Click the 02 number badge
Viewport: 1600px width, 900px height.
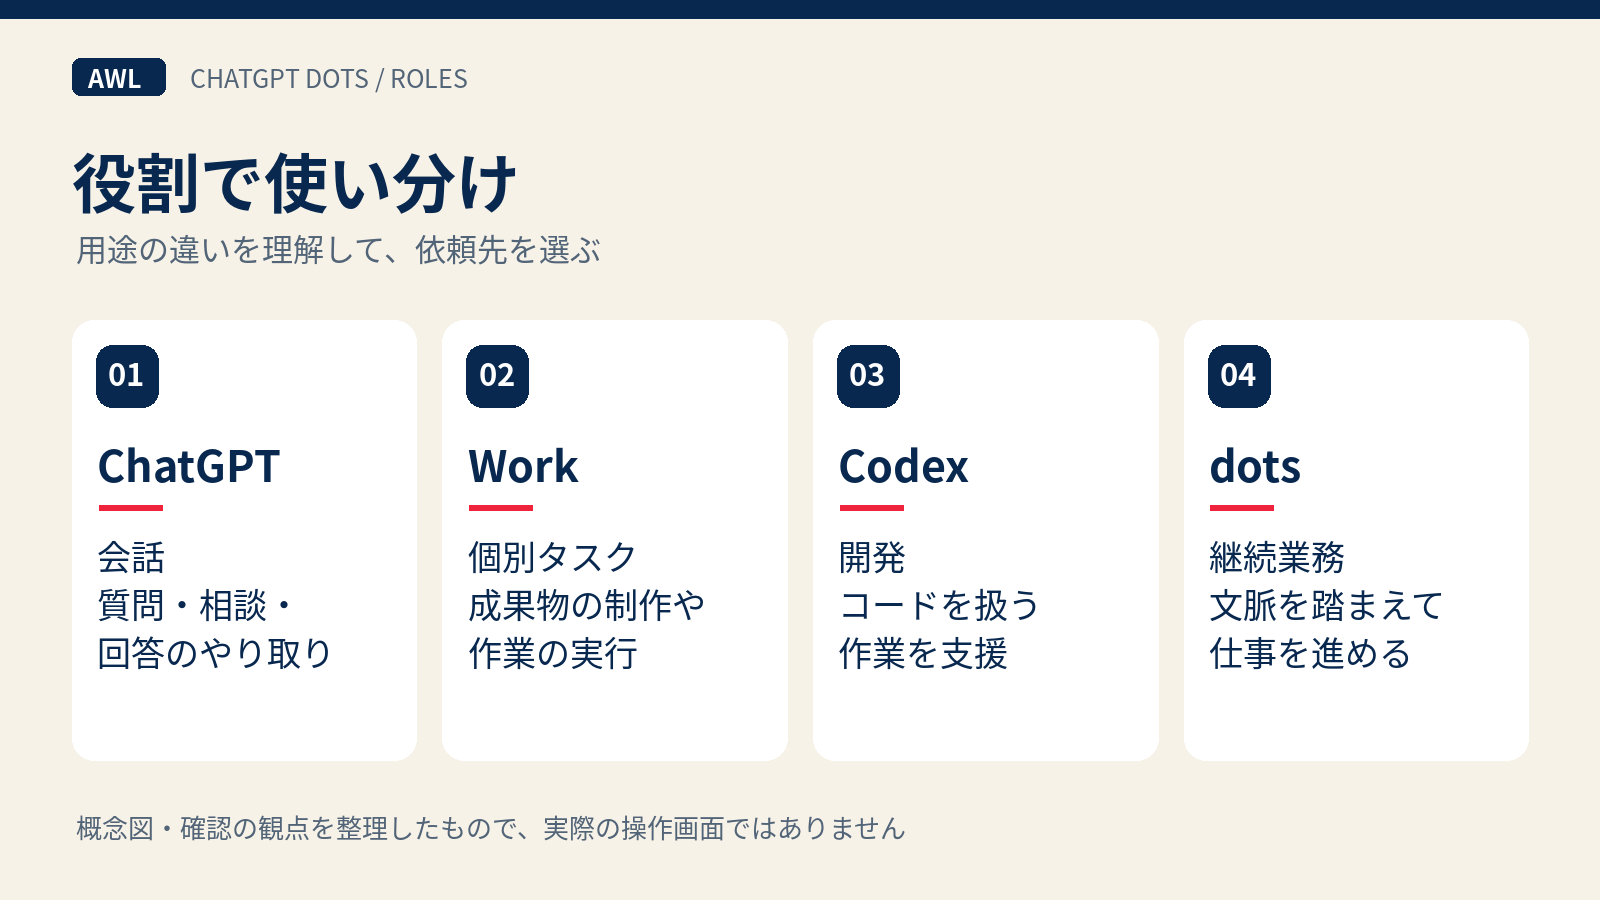coord(497,376)
